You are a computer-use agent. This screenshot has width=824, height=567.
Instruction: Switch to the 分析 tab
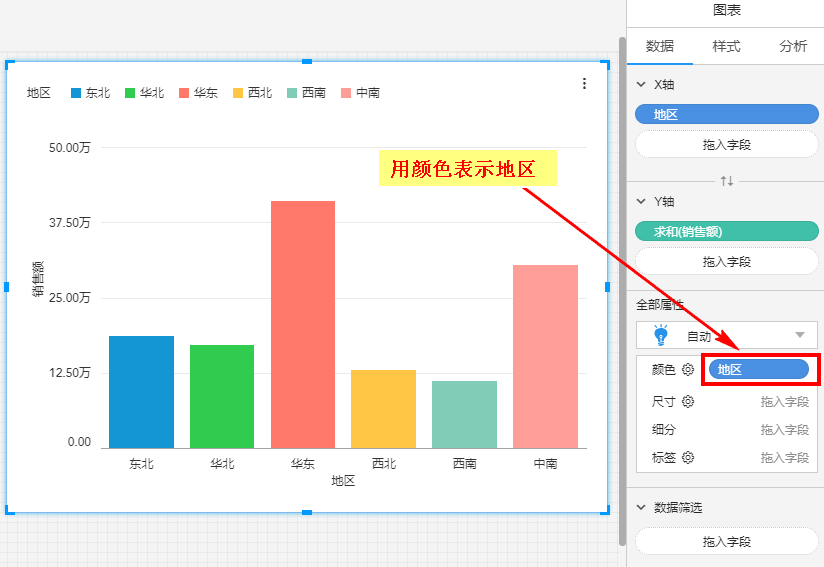792,46
